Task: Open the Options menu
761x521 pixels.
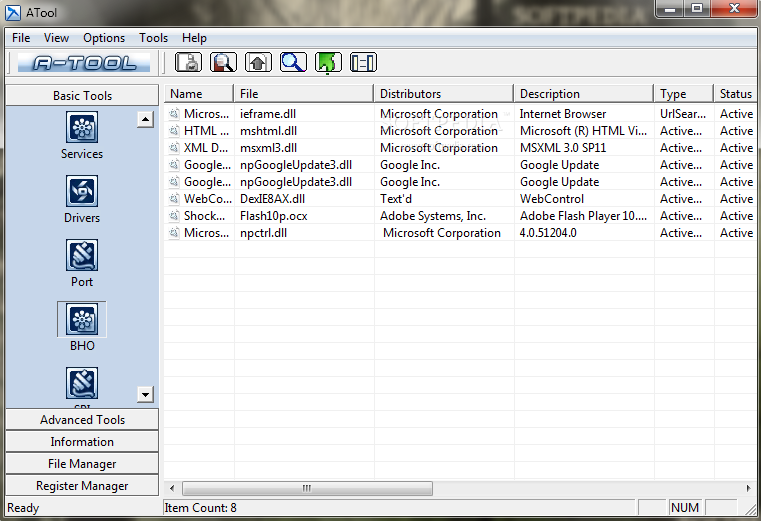Action: (104, 38)
